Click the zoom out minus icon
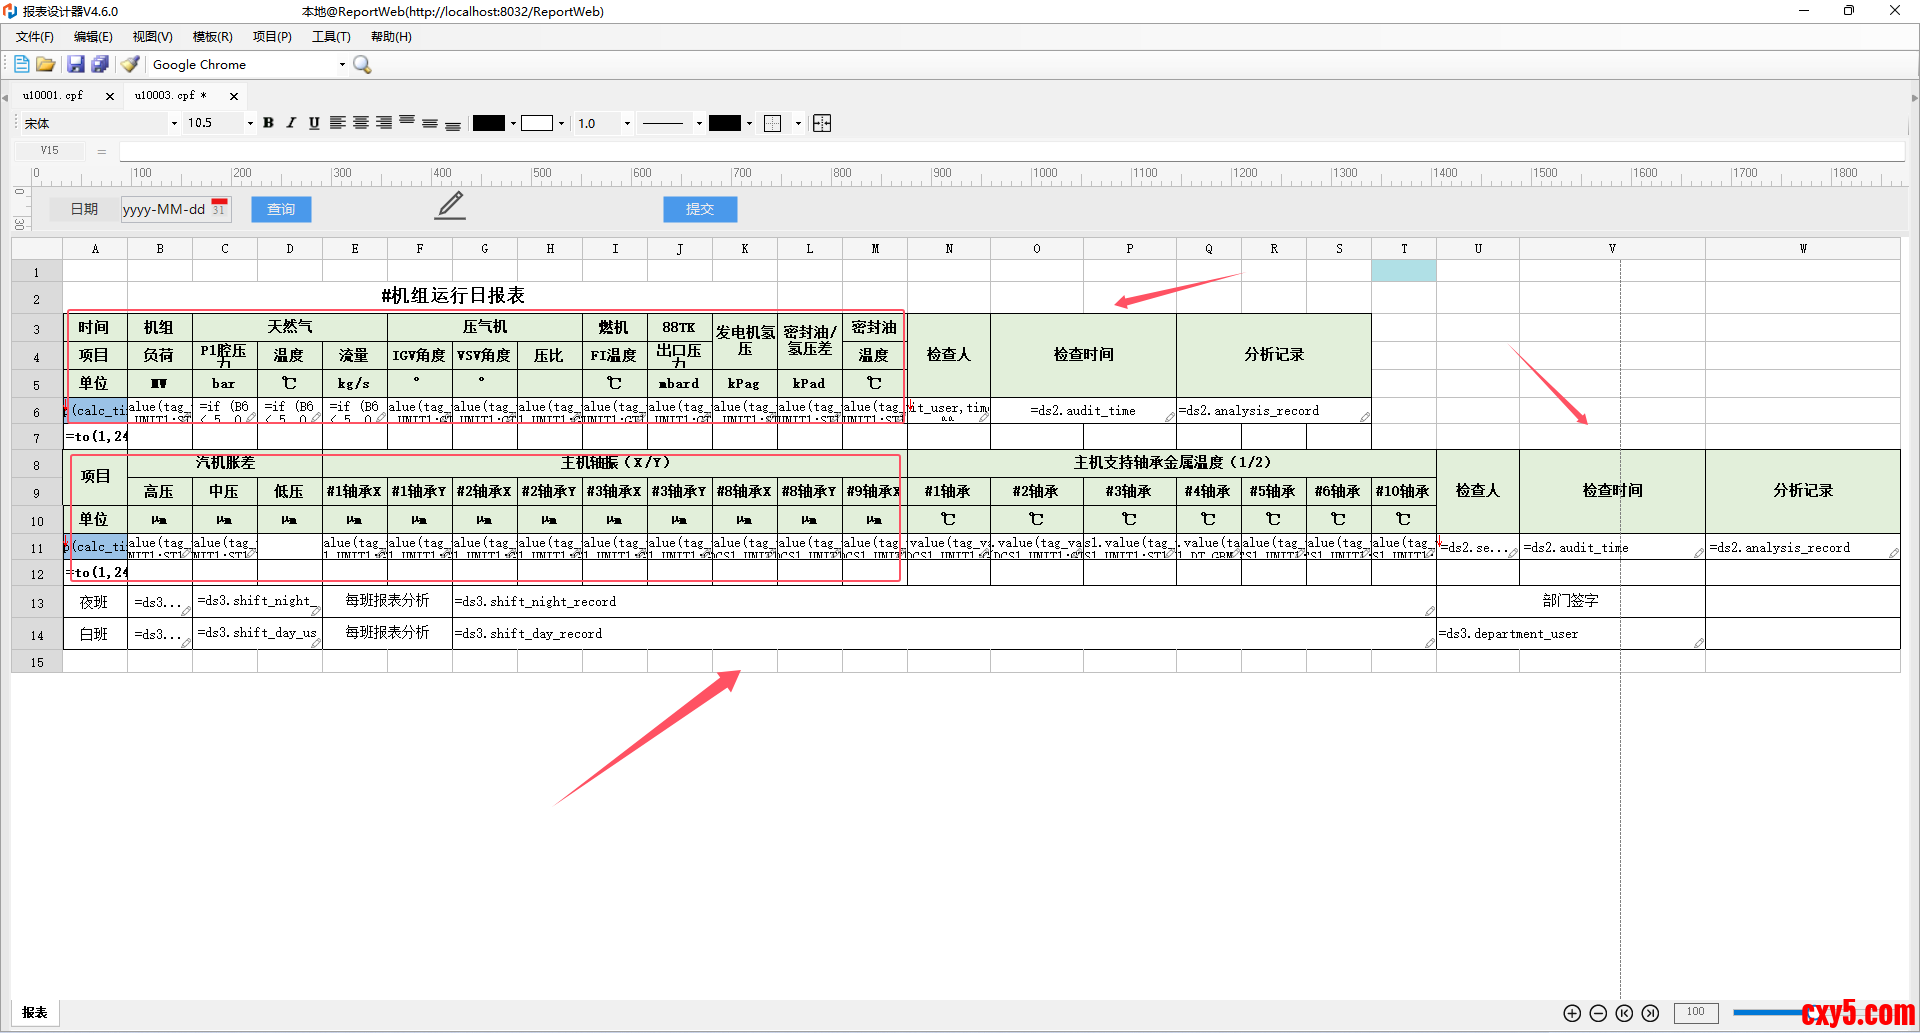Viewport: 1920px width, 1033px height. [1598, 1013]
